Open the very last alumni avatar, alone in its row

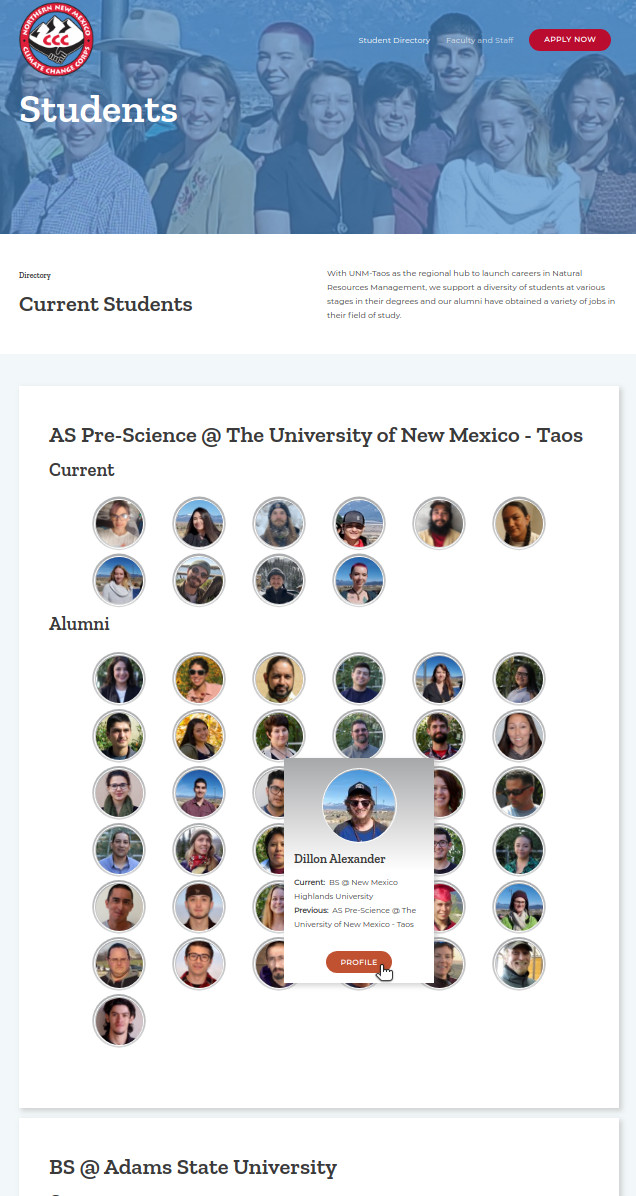[x=119, y=1020]
